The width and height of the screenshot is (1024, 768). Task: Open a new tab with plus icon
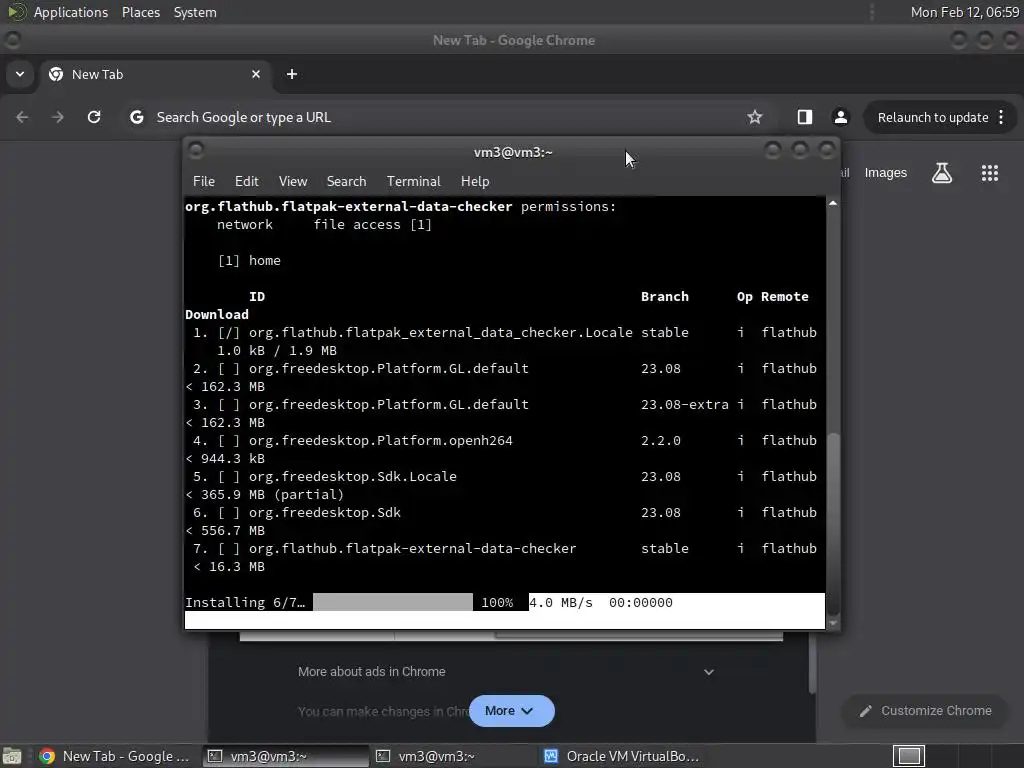coord(292,74)
